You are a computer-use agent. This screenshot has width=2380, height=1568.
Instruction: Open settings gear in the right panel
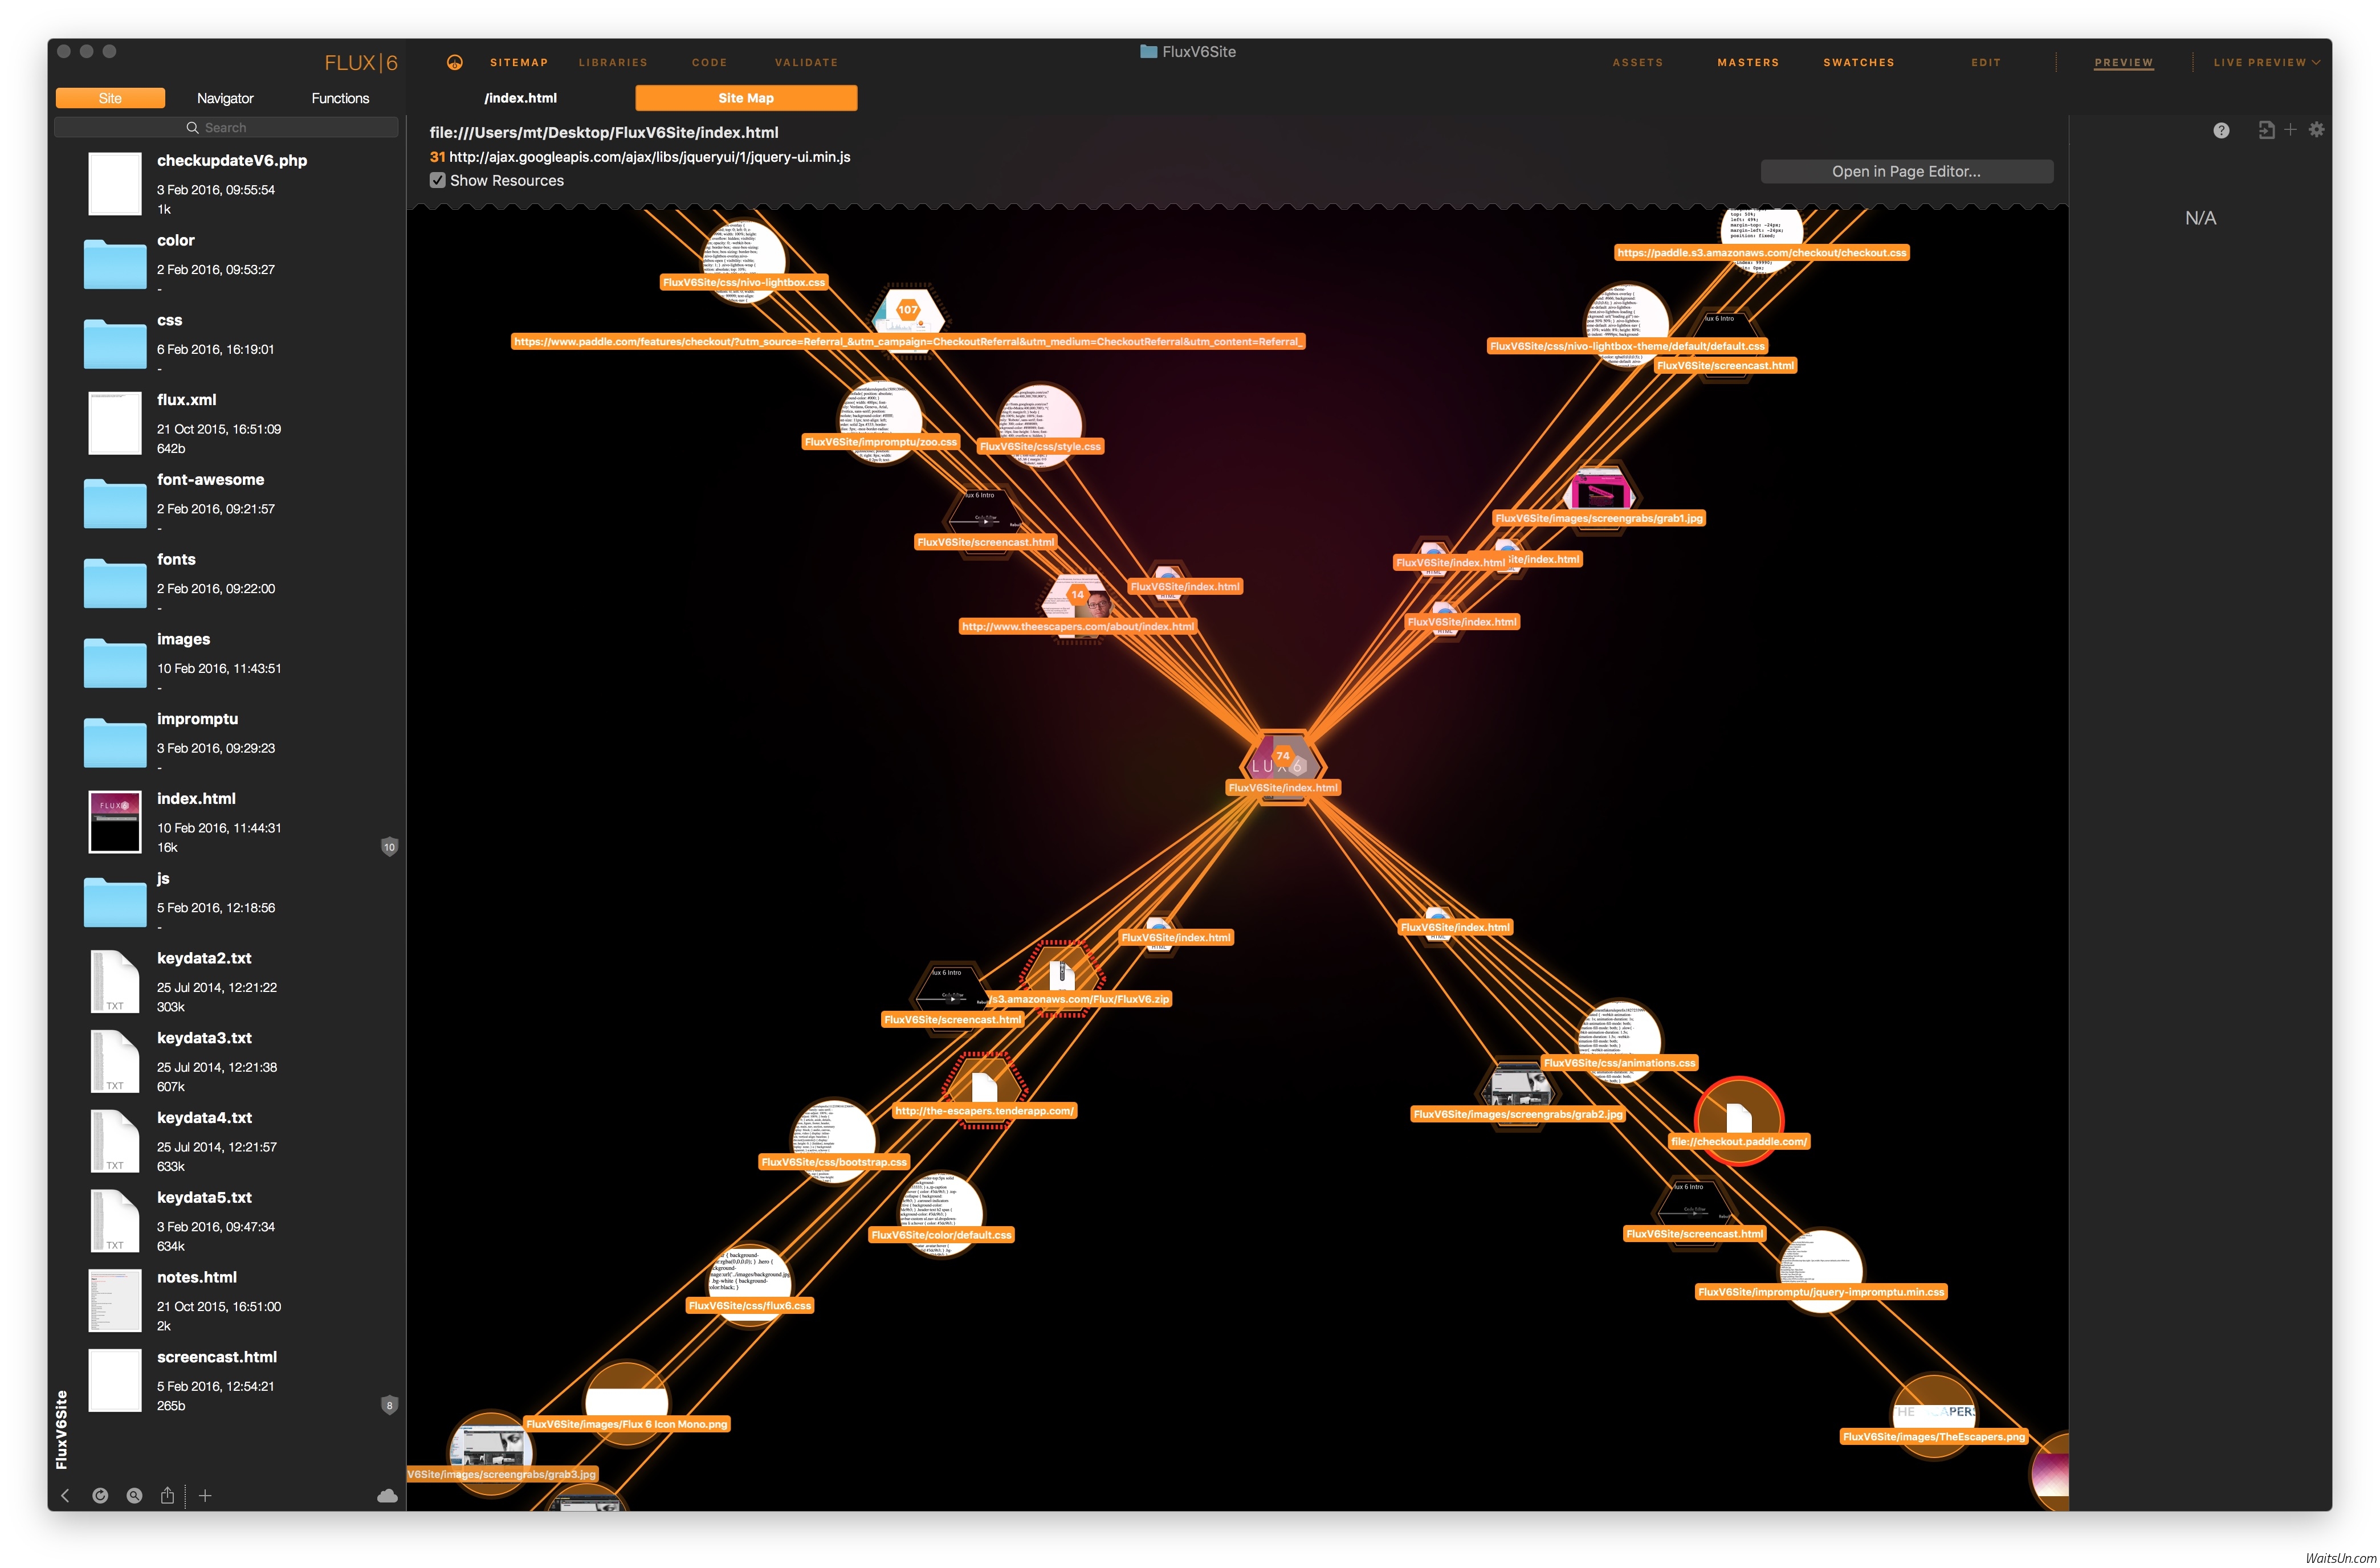tap(2316, 130)
